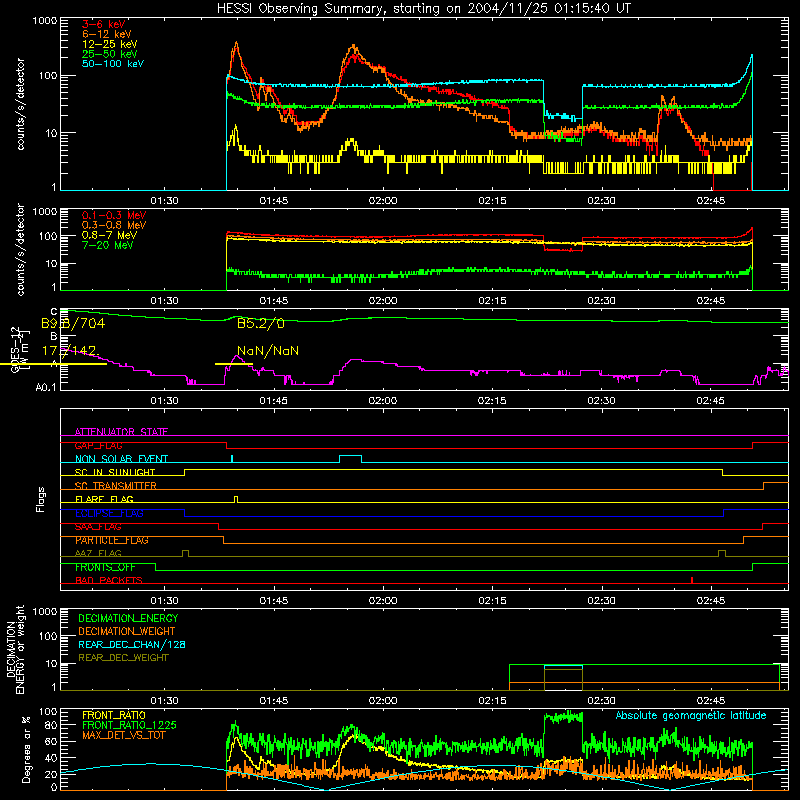This screenshot has height=800, width=800.
Task: Select the green 25-50 keV legend label
Action: pyautogui.click(x=110, y=54)
